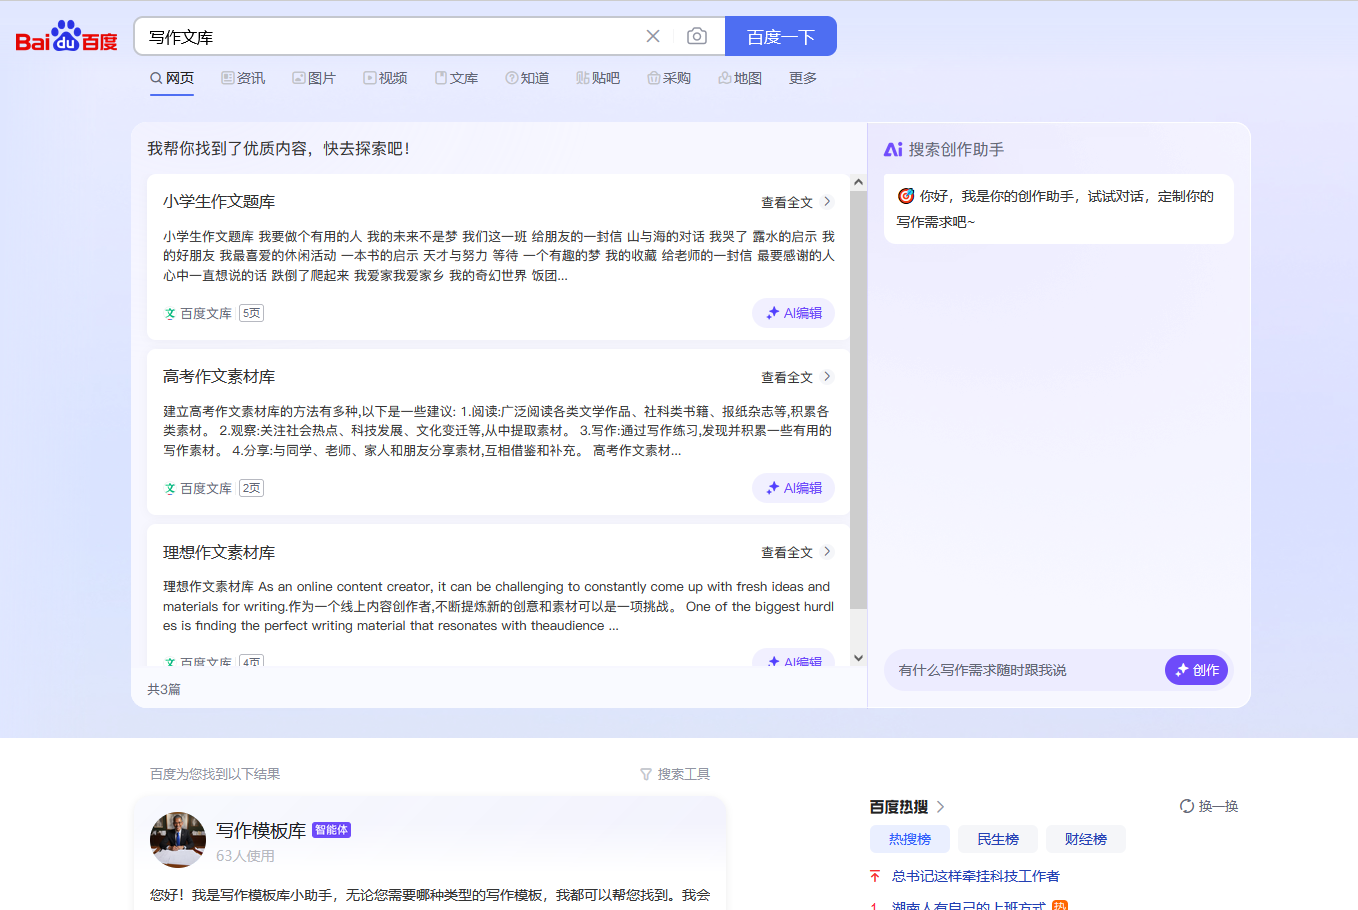Screen dimensions: 1358x910
Task: Click the results list scroll-up arrow
Action: 858,182
